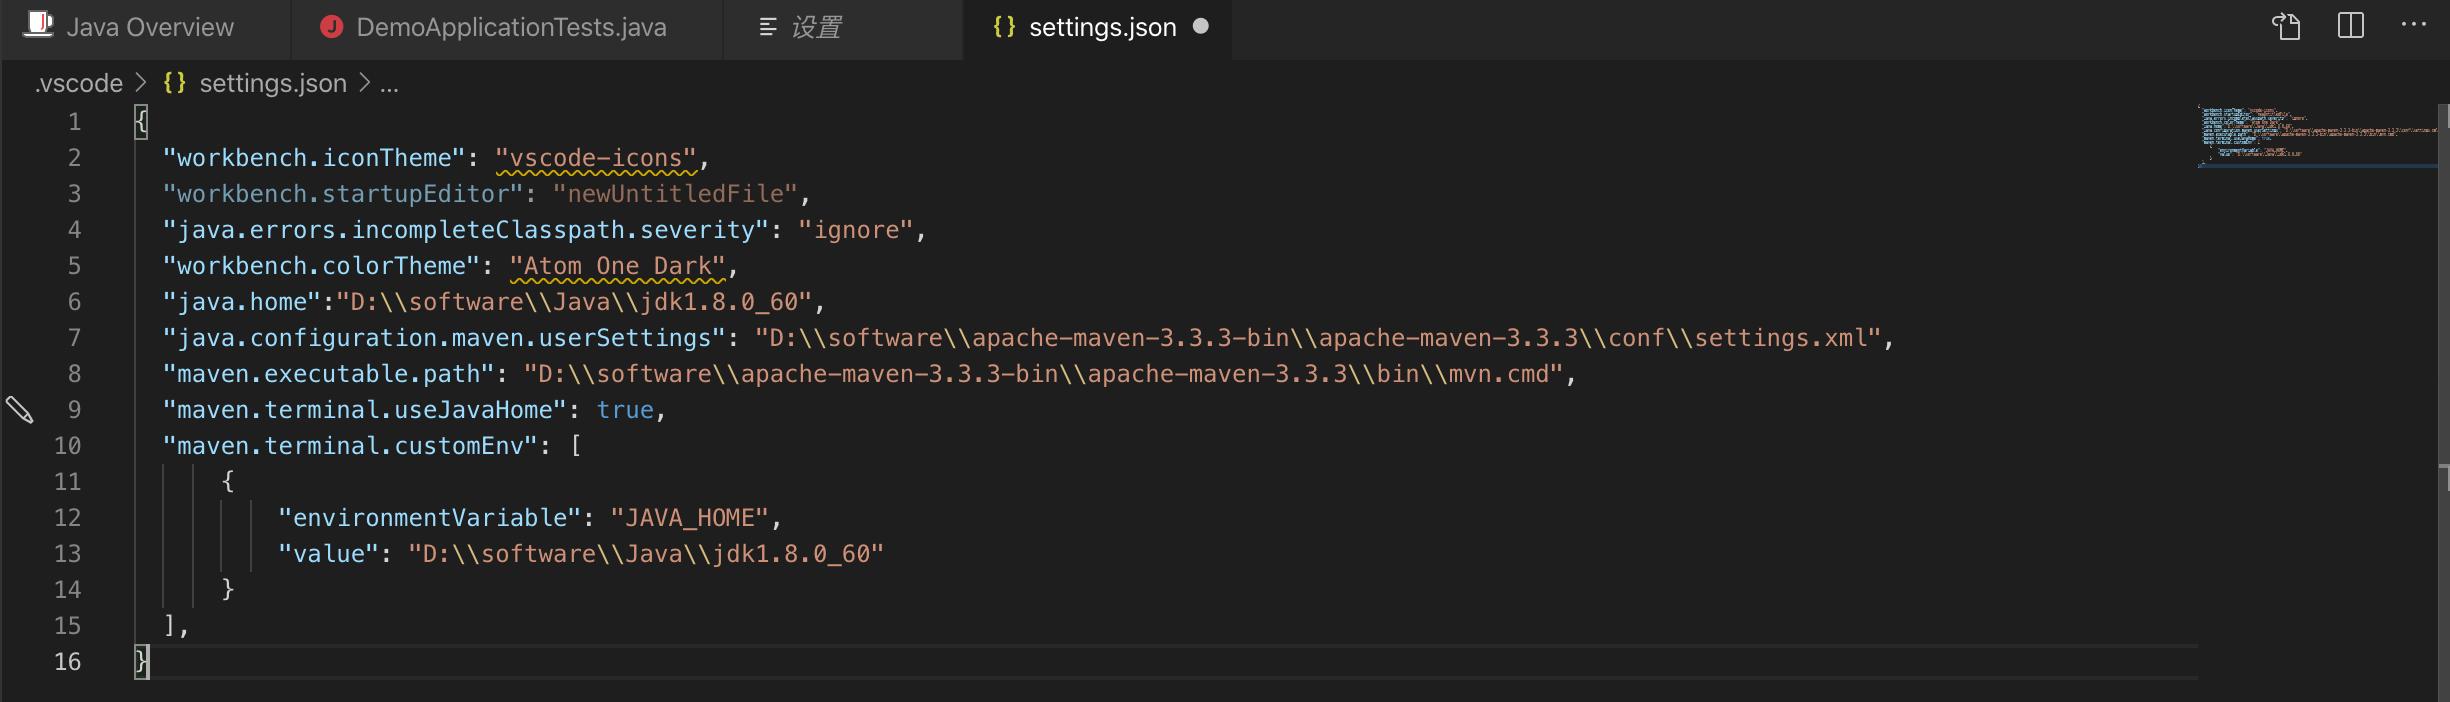The width and height of the screenshot is (2450, 702).
Task: Click line number 7 in the gutter
Action: coord(74,338)
